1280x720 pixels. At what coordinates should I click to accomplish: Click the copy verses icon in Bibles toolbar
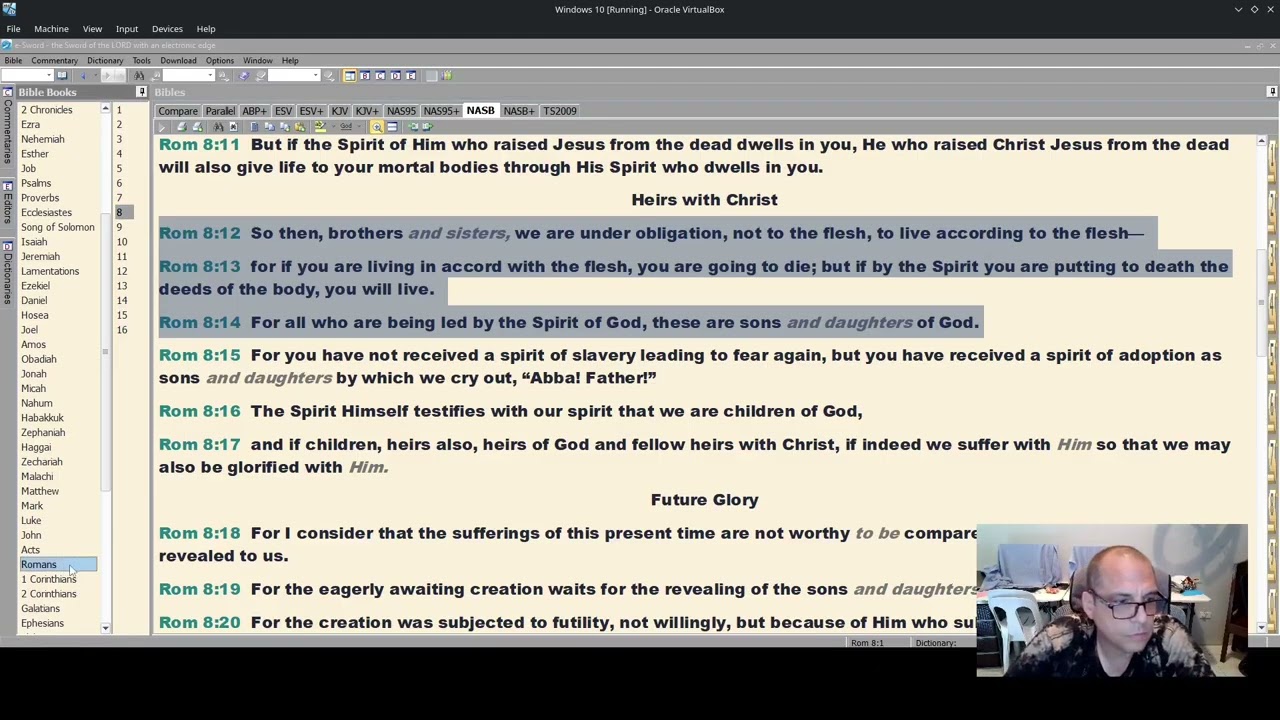(269, 127)
